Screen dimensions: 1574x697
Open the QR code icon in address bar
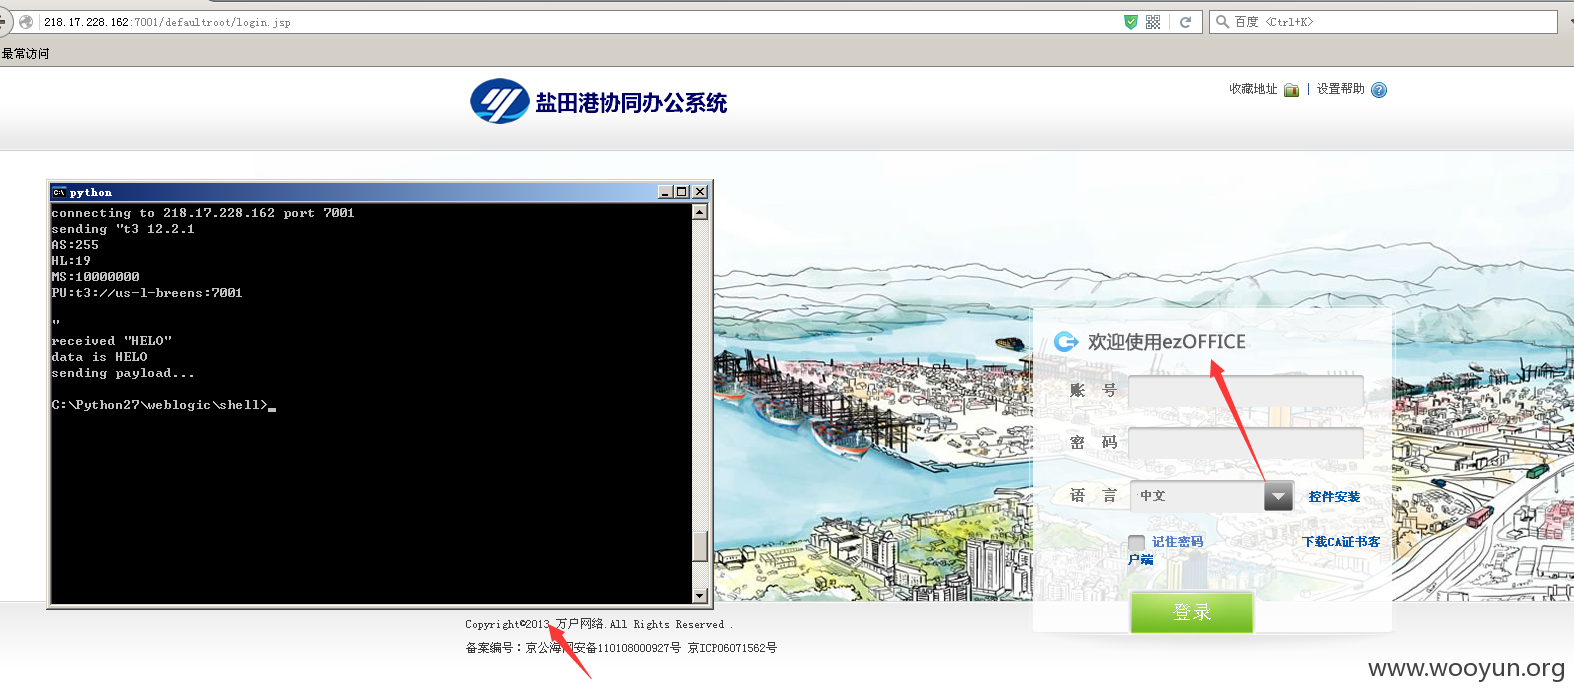1153,22
